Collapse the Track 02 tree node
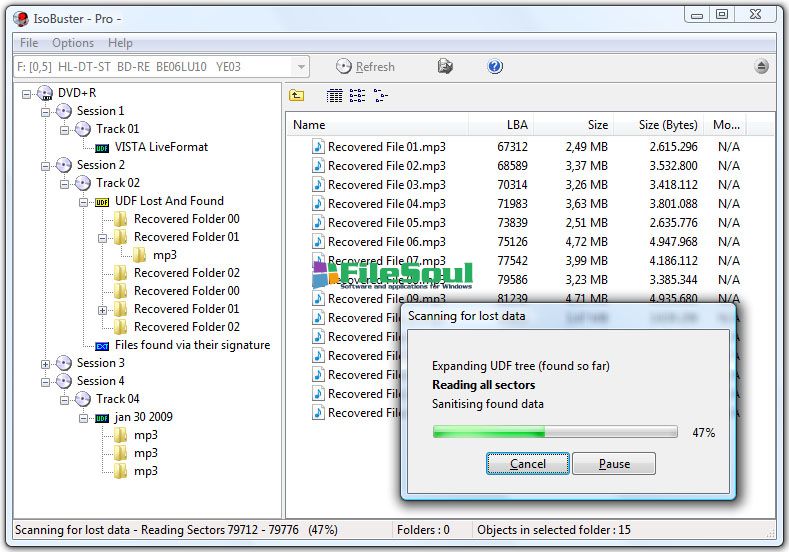Screen dimensions: 789x552 click(x=65, y=183)
